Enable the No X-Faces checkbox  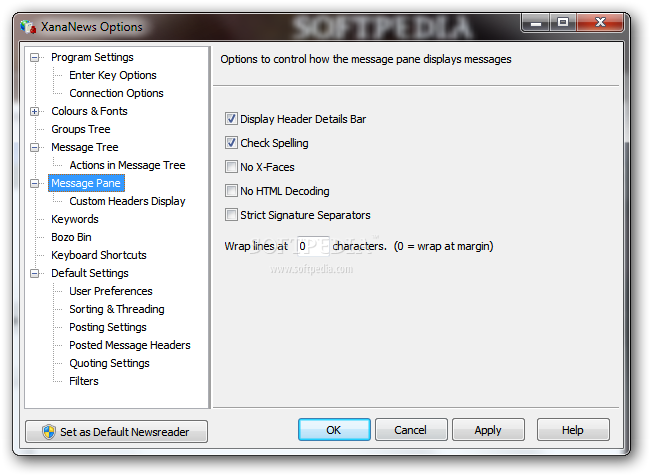(x=231, y=167)
